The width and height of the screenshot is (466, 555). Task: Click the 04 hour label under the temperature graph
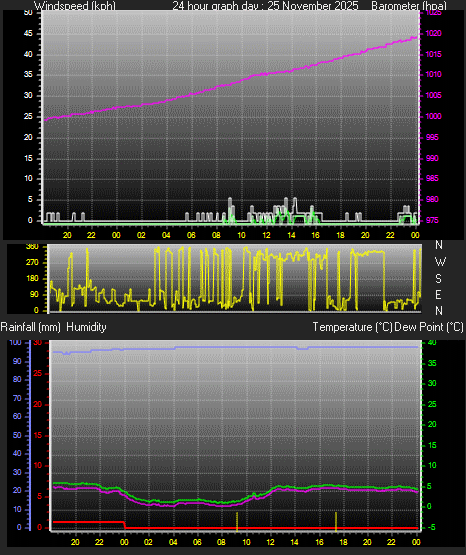point(173,542)
